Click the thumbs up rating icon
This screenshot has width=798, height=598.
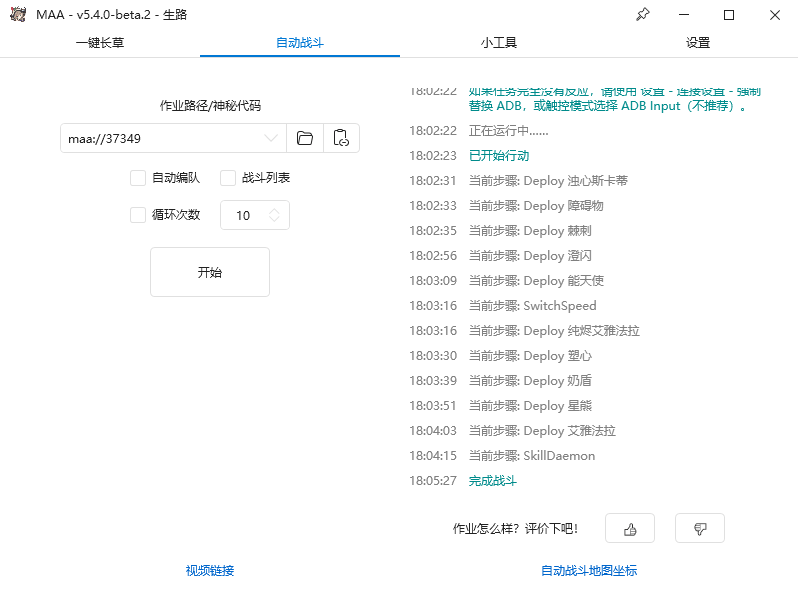click(630, 529)
